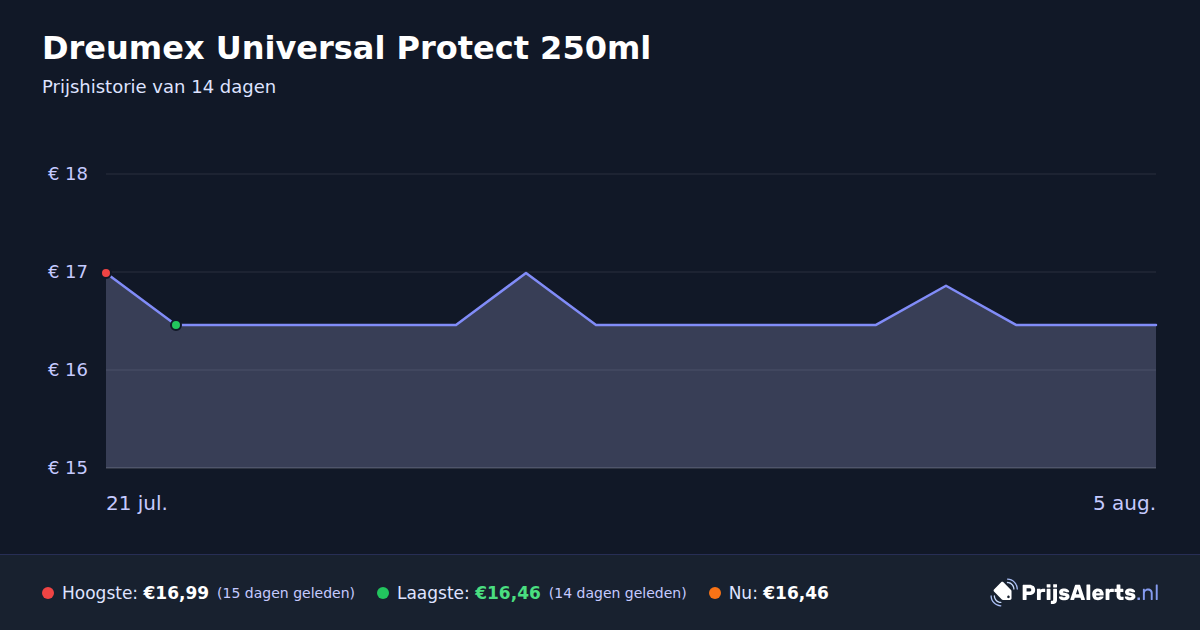Click the 15 dagen geleden note
The width and height of the screenshot is (1200, 630).
[286, 593]
